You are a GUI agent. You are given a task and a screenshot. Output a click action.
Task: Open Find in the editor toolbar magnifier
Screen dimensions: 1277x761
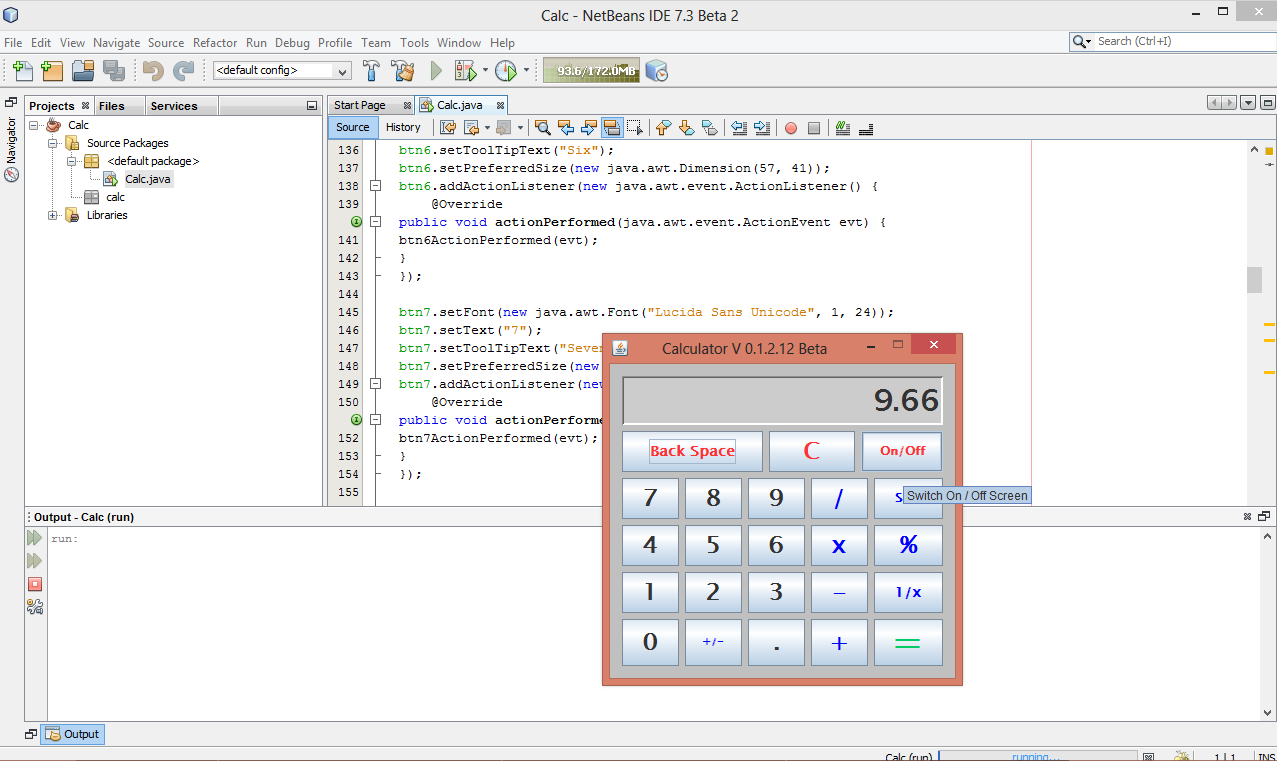click(541, 128)
